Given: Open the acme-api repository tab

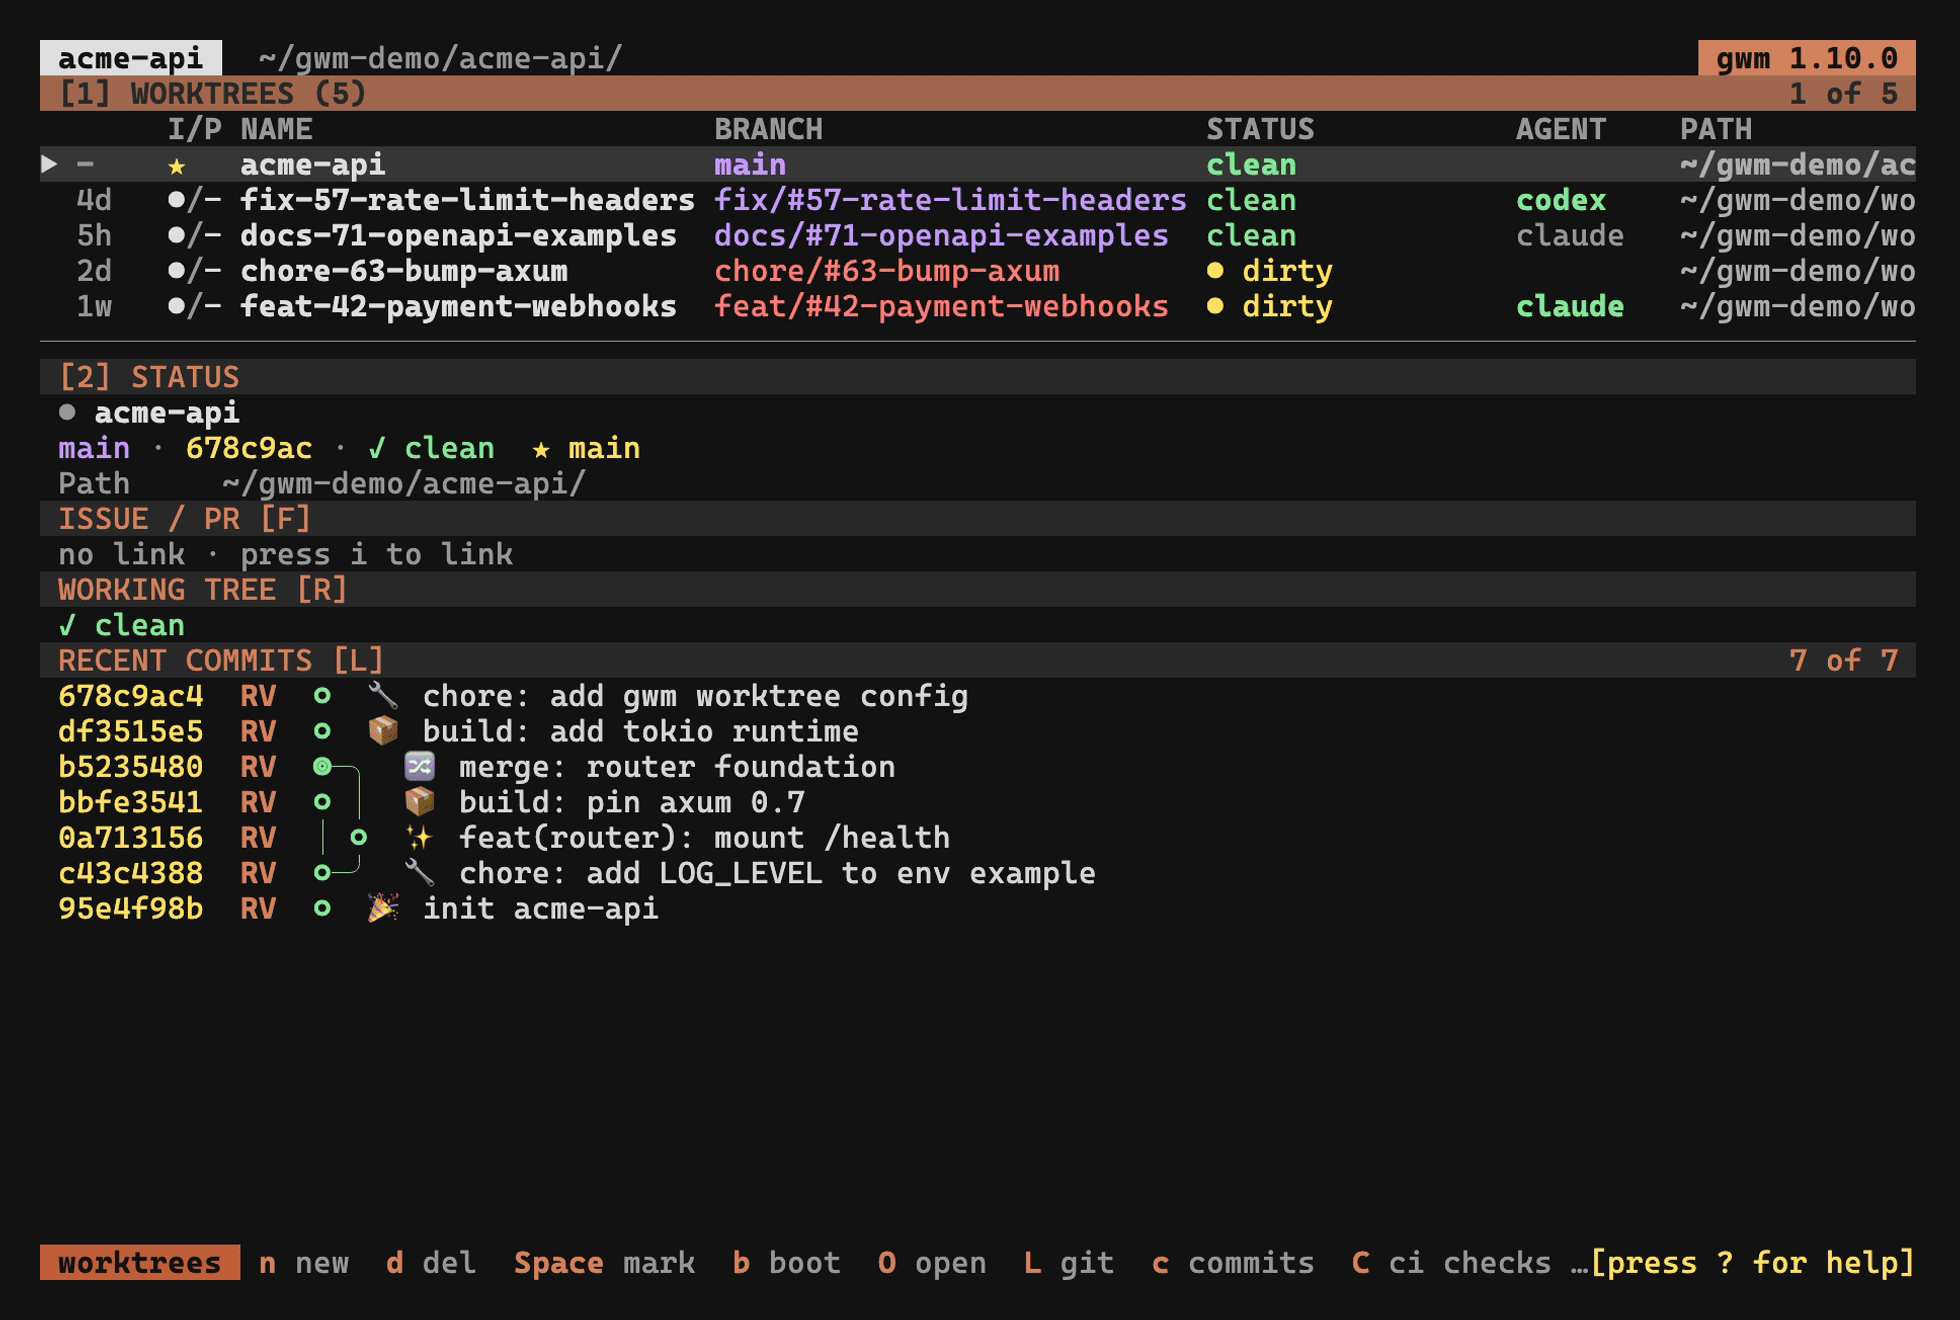Looking at the screenshot, I should (131, 58).
